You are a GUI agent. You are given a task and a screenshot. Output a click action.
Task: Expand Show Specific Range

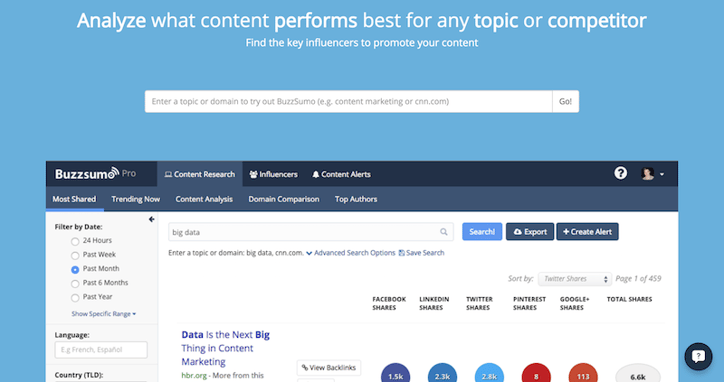click(x=103, y=314)
